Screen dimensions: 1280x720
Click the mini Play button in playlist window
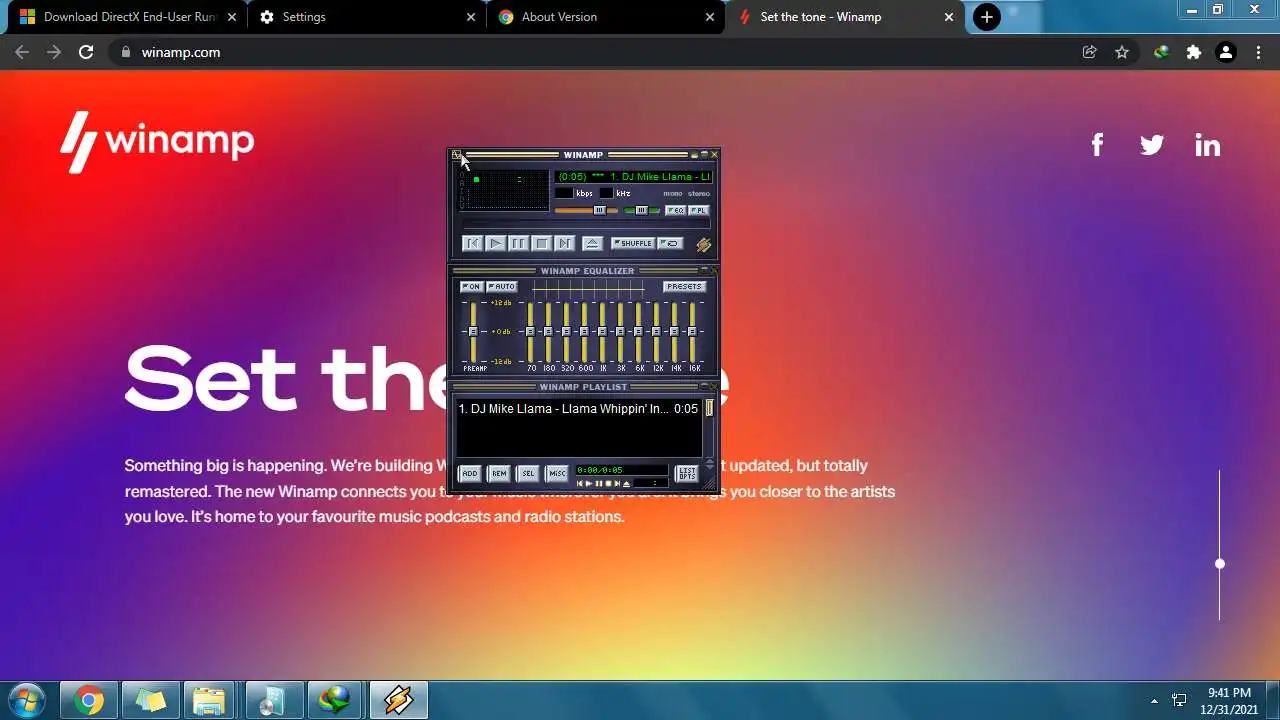pyautogui.click(x=588, y=484)
